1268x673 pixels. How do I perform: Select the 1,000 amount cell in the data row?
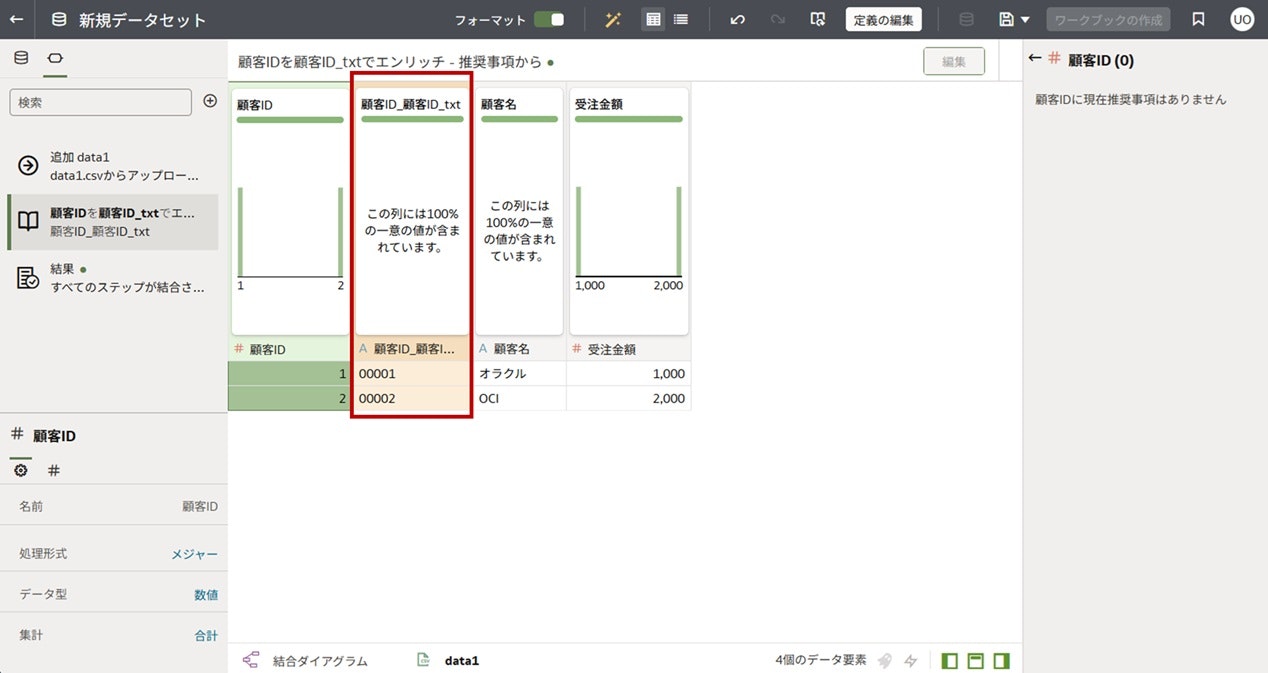(629, 373)
